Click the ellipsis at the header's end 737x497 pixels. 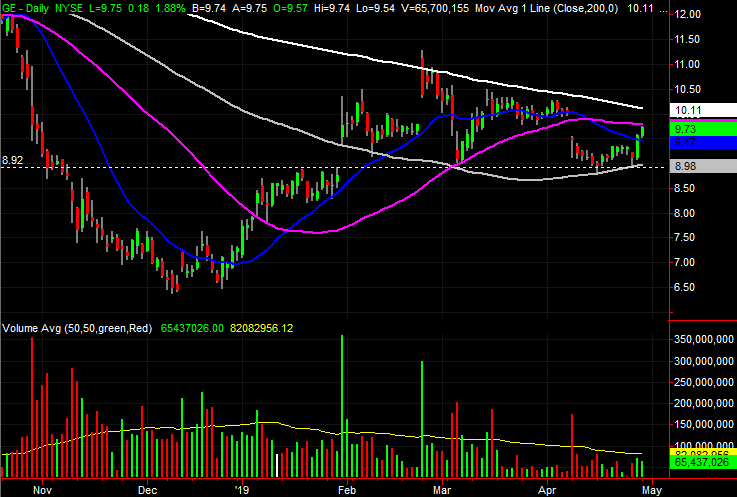pos(663,9)
